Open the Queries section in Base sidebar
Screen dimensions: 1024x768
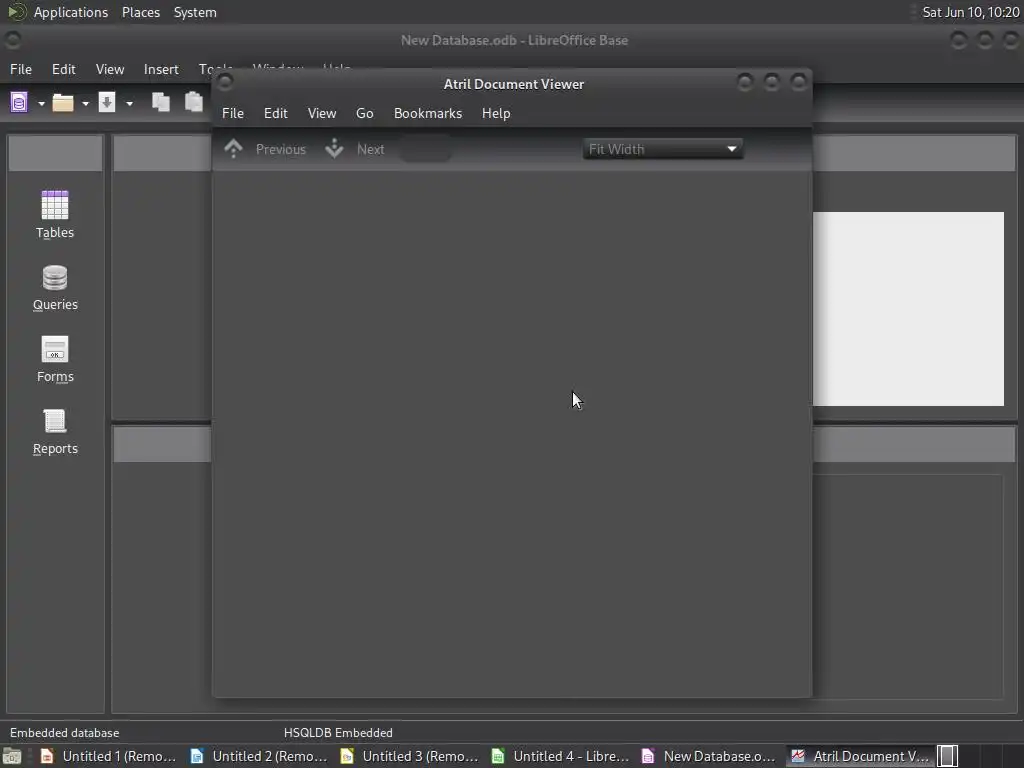click(55, 287)
